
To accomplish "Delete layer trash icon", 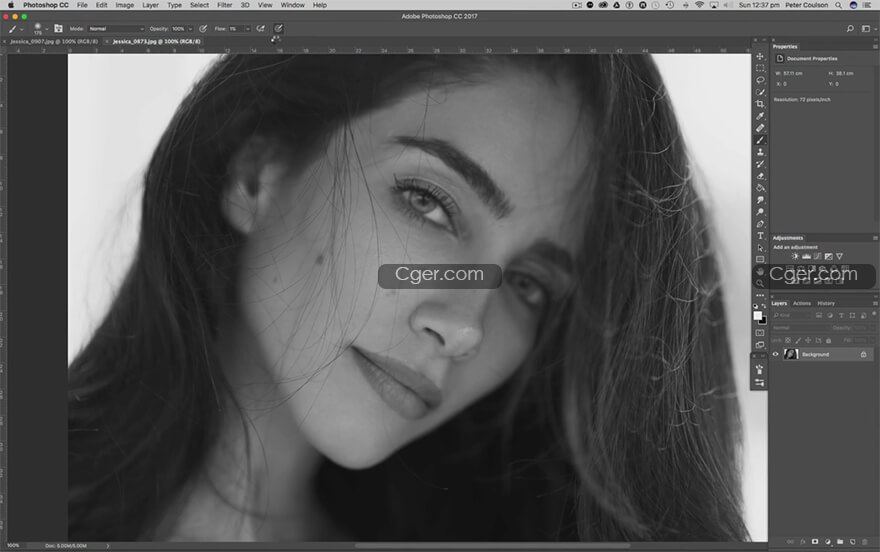I will tap(864, 542).
